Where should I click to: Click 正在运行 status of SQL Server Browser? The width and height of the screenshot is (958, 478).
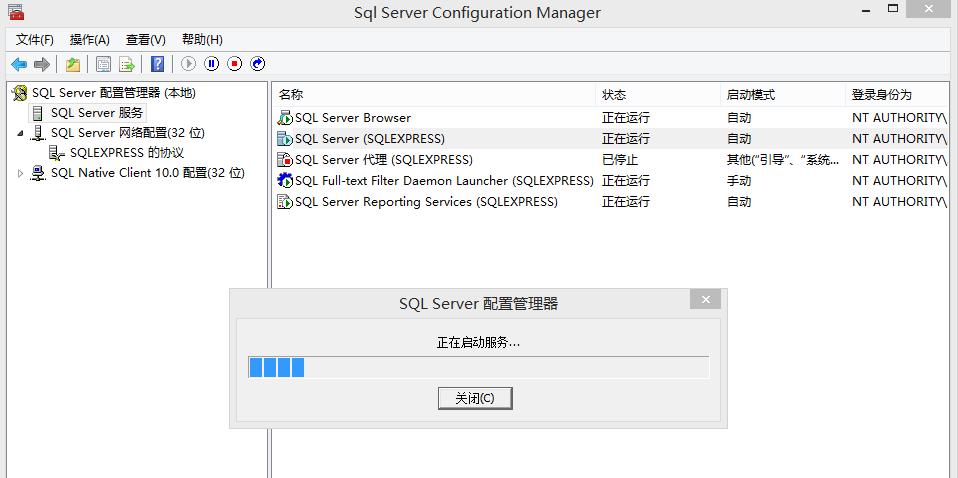tap(626, 118)
